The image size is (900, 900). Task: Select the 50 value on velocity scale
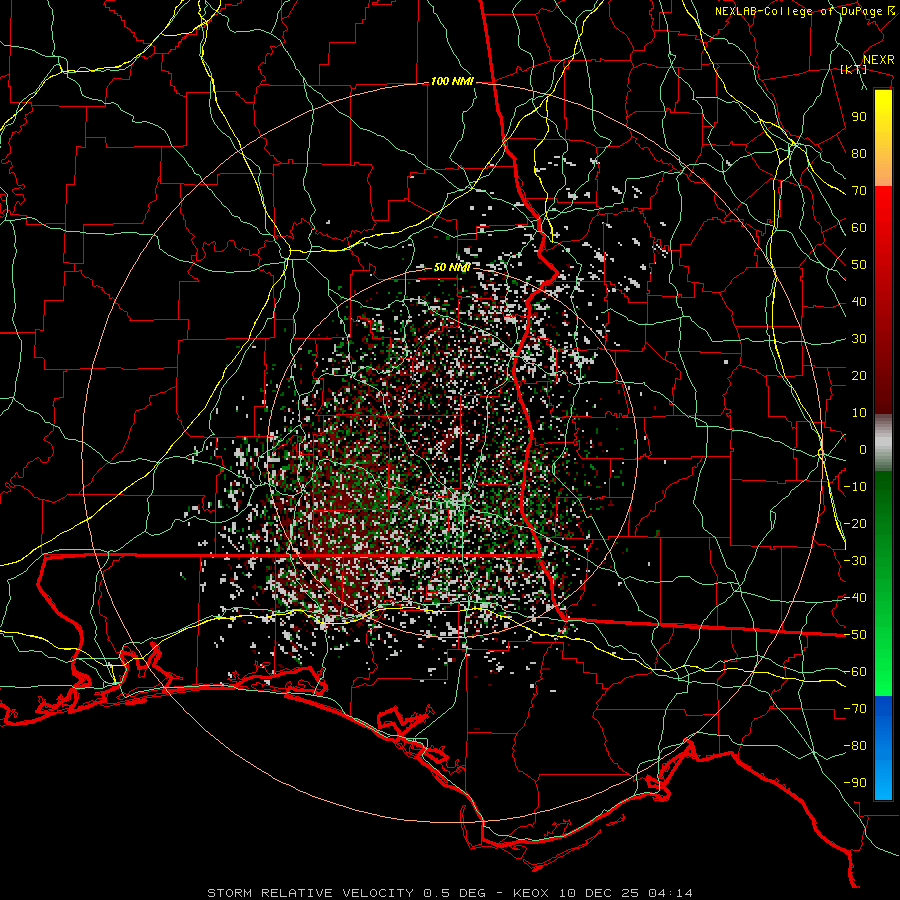pos(859,265)
